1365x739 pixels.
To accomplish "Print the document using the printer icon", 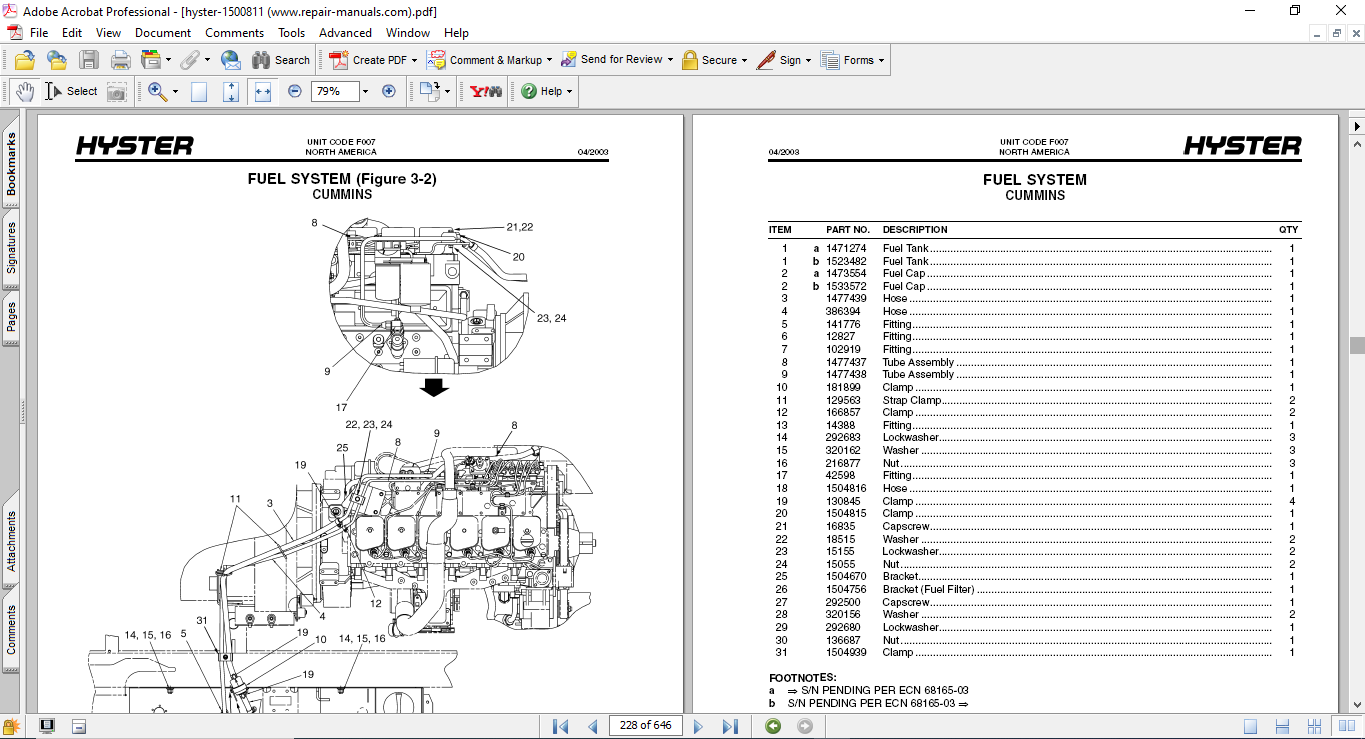I will tap(121, 60).
